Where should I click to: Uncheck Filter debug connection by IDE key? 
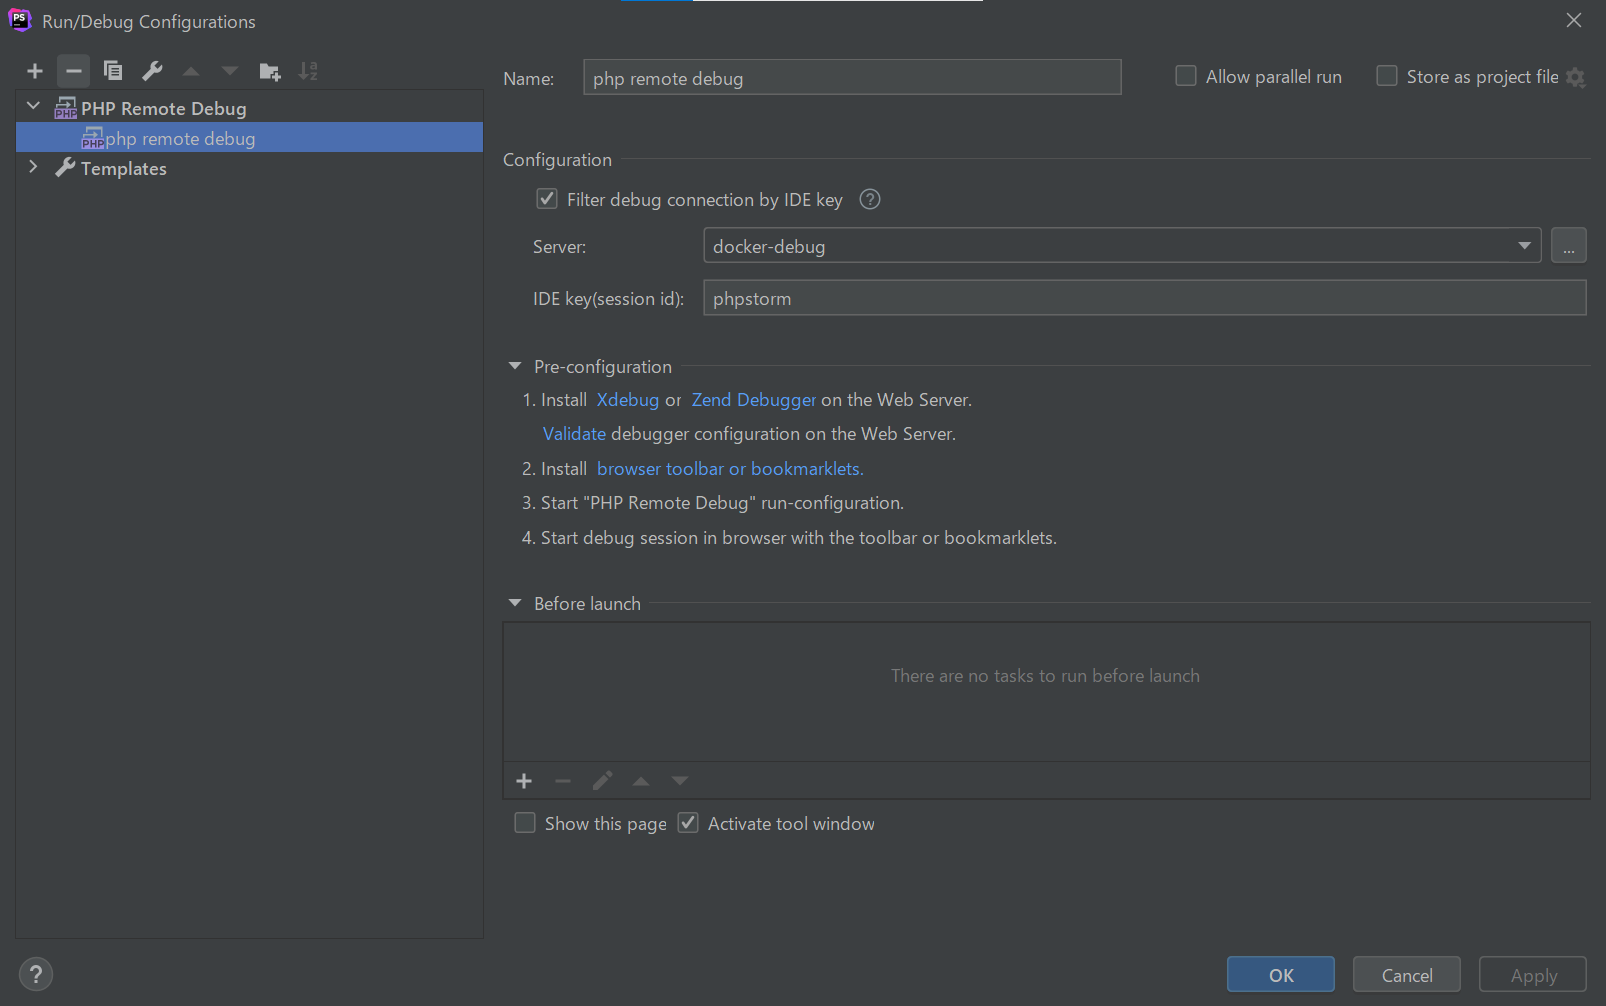tap(546, 199)
